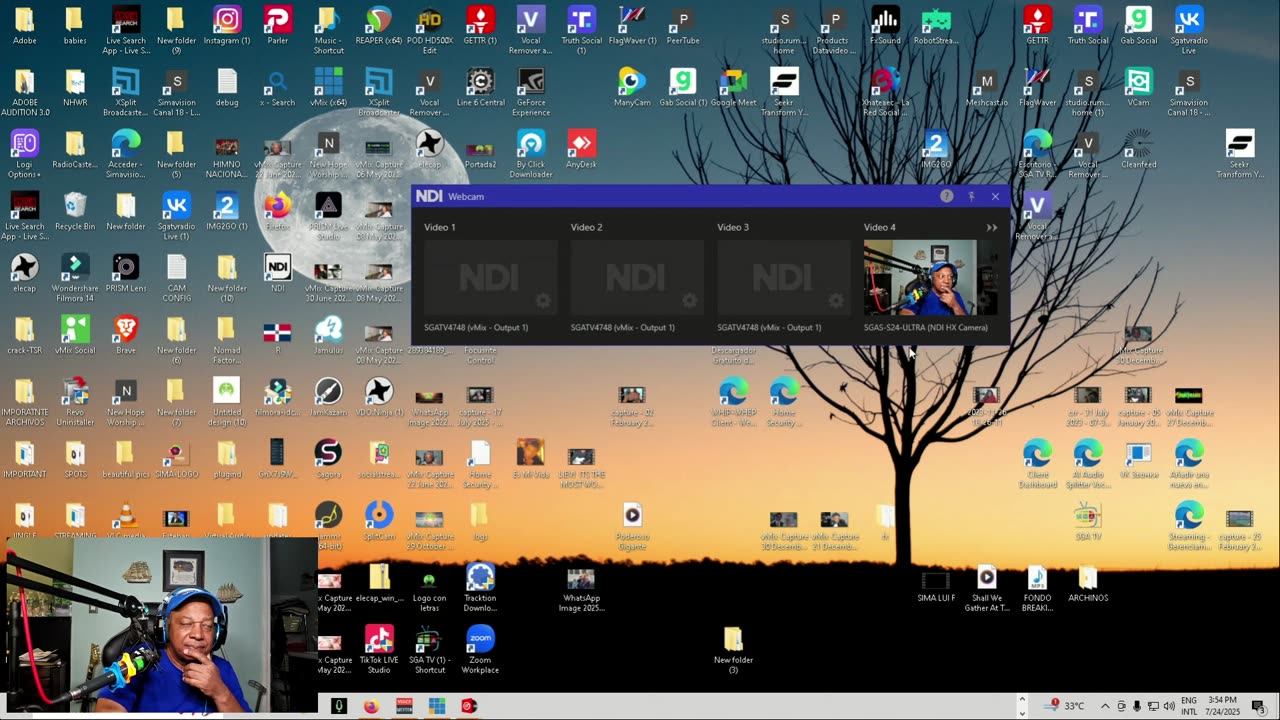Screen dimensions: 1280x720
Task: Click Firefox in the taskbar
Action: [371, 706]
